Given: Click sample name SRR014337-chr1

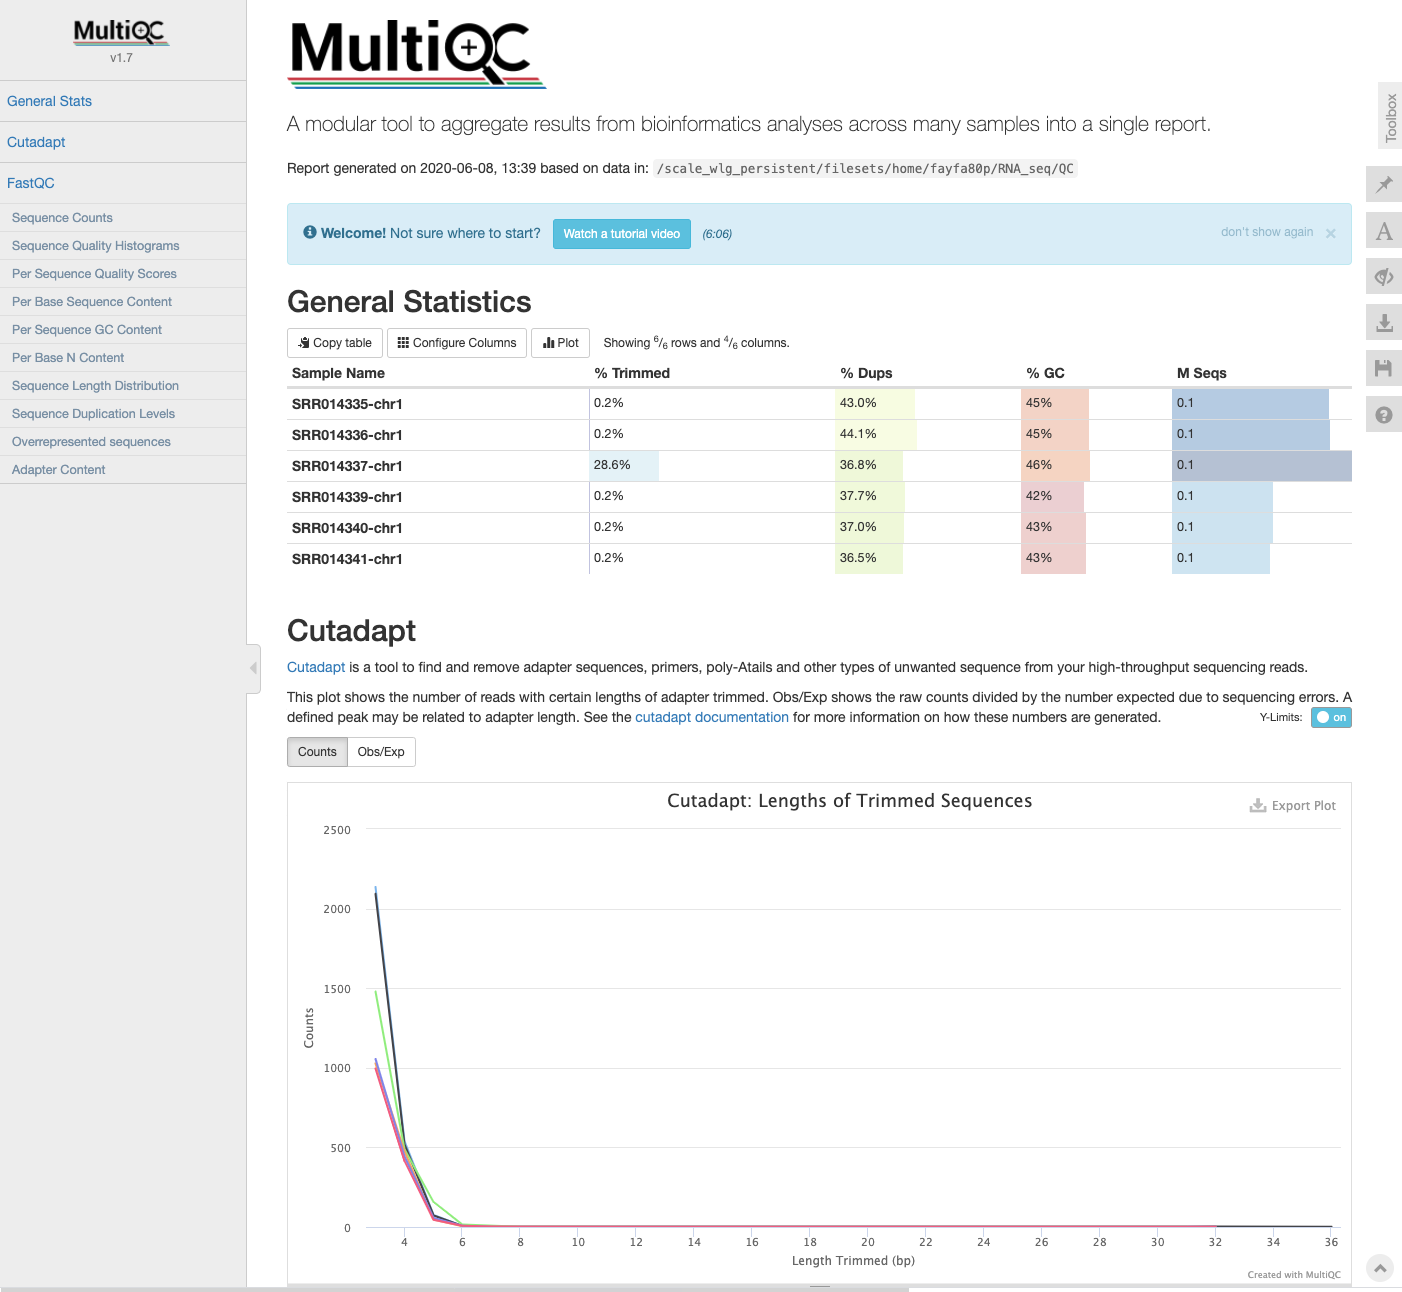Looking at the screenshot, I should [x=347, y=466].
